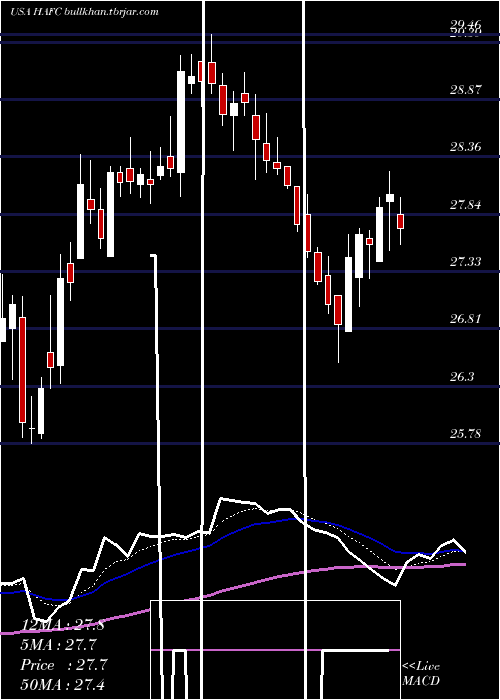Click the 29.46 price axis label
This screenshot has height=700, width=500.
click(466, 25)
